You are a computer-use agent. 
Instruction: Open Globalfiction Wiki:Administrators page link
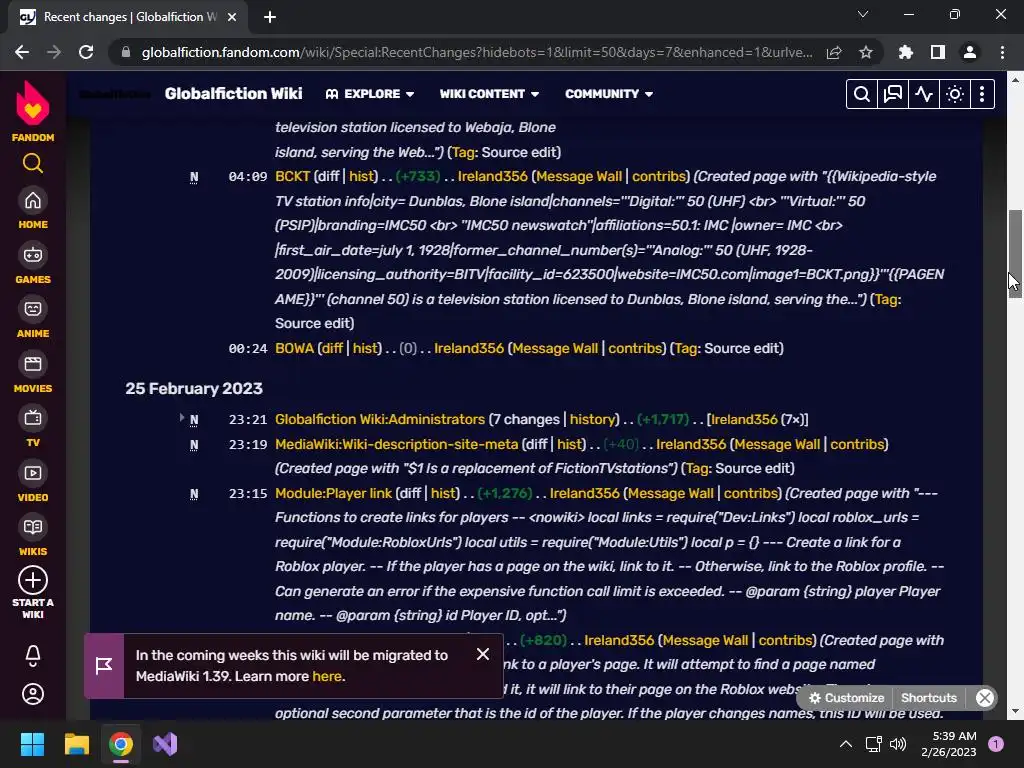tap(379, 419)
